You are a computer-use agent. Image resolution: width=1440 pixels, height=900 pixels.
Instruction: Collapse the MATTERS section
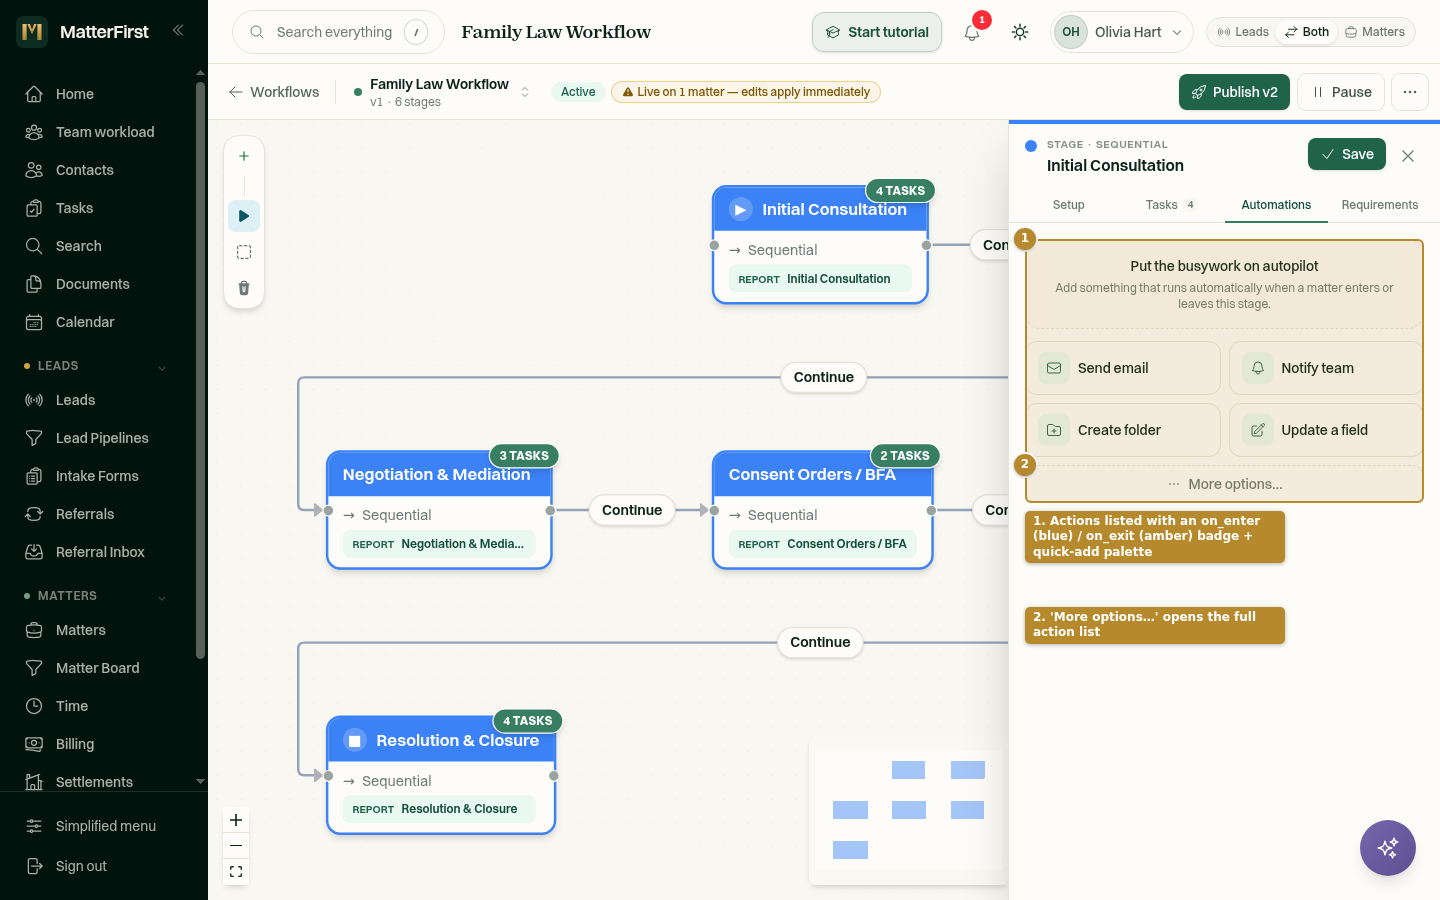click(162, 597)
